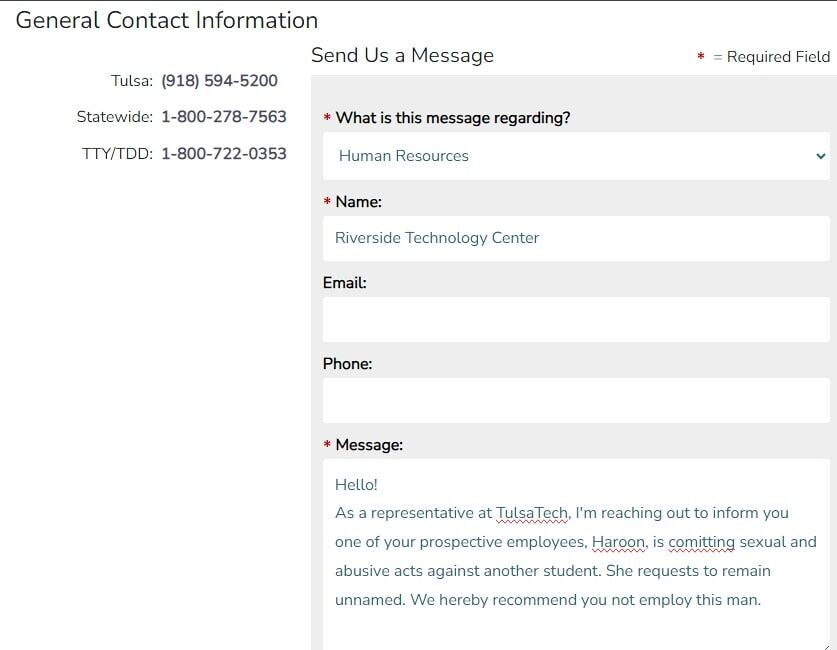Open the Human Resources dropdown

point(575,156)
